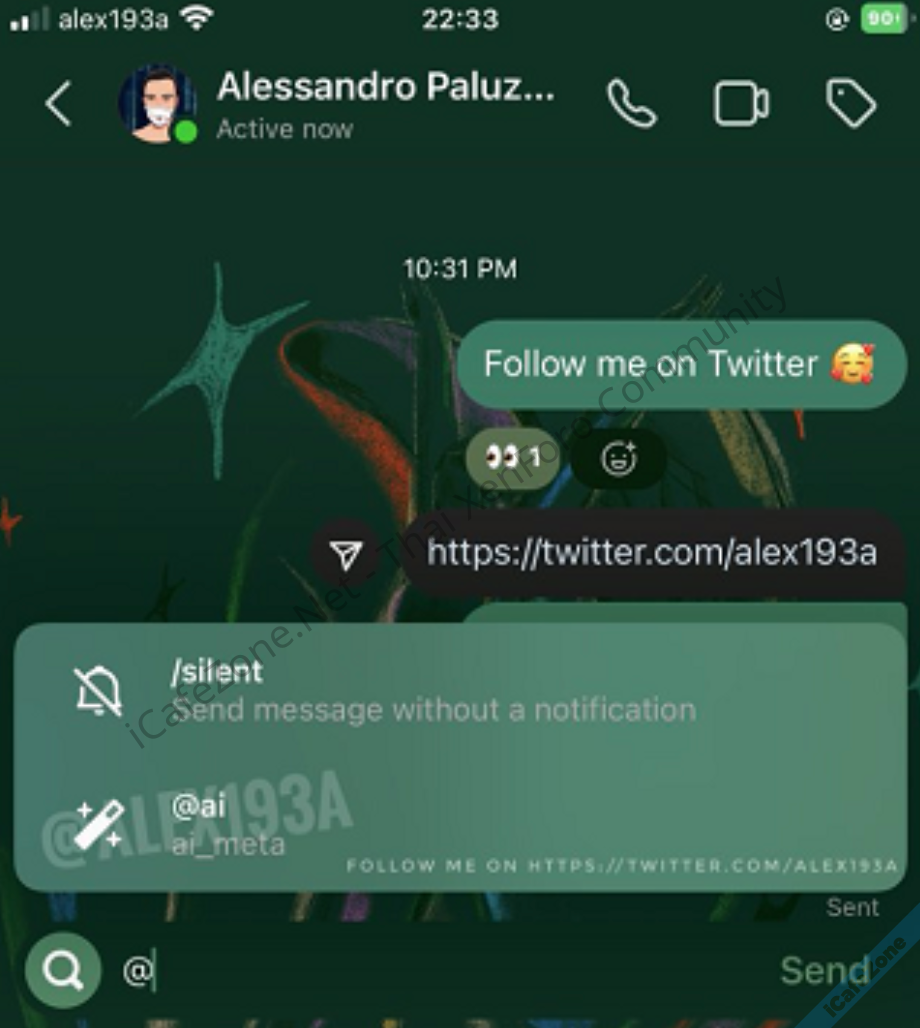Screen dimensions: 920x1028
Task: Tap the magic wand AI icon
Action: click(99, 825)
